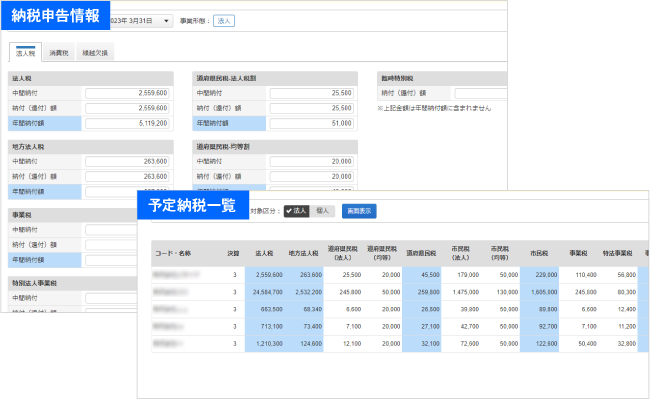Select the first row's 市民税 cell 229,000
Screen dimensions: 650x400
click(x=539, y=275)
